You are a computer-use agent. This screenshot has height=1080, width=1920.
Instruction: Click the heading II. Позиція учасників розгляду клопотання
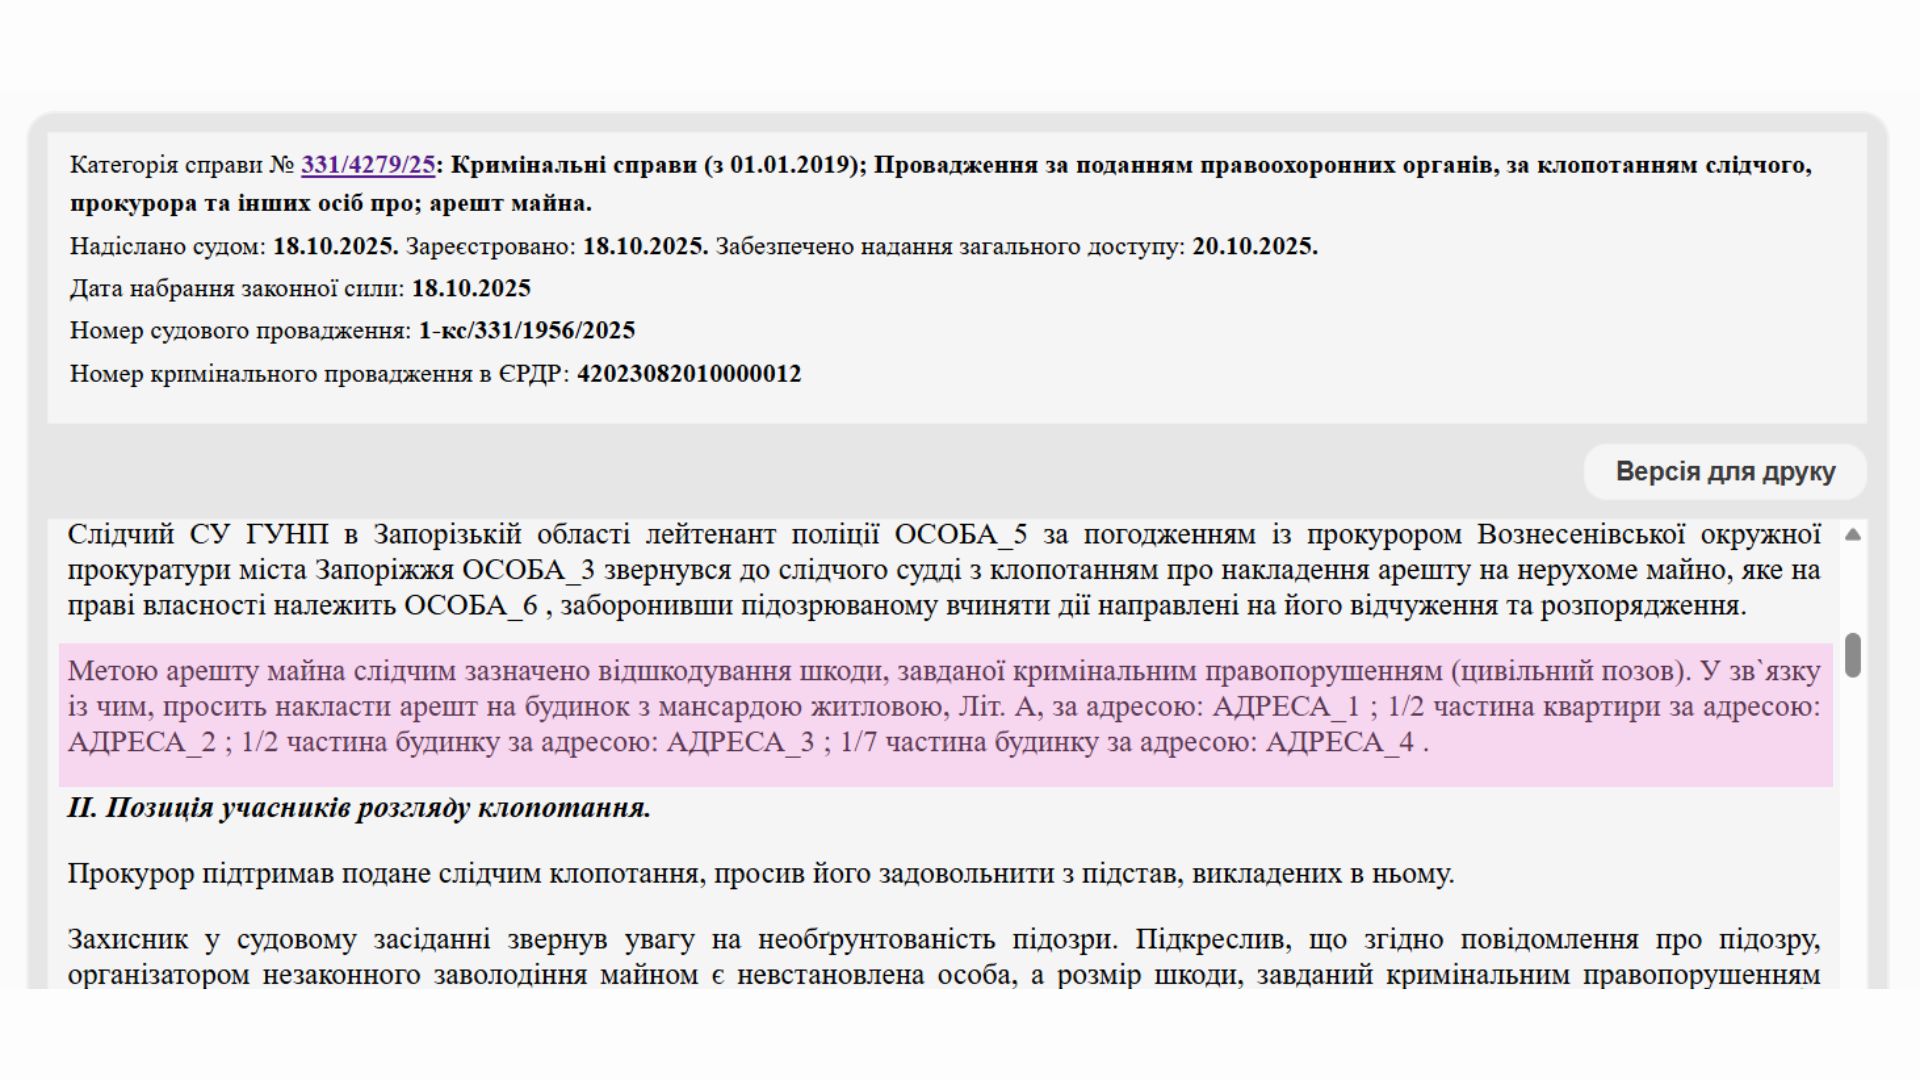[359, 808]
